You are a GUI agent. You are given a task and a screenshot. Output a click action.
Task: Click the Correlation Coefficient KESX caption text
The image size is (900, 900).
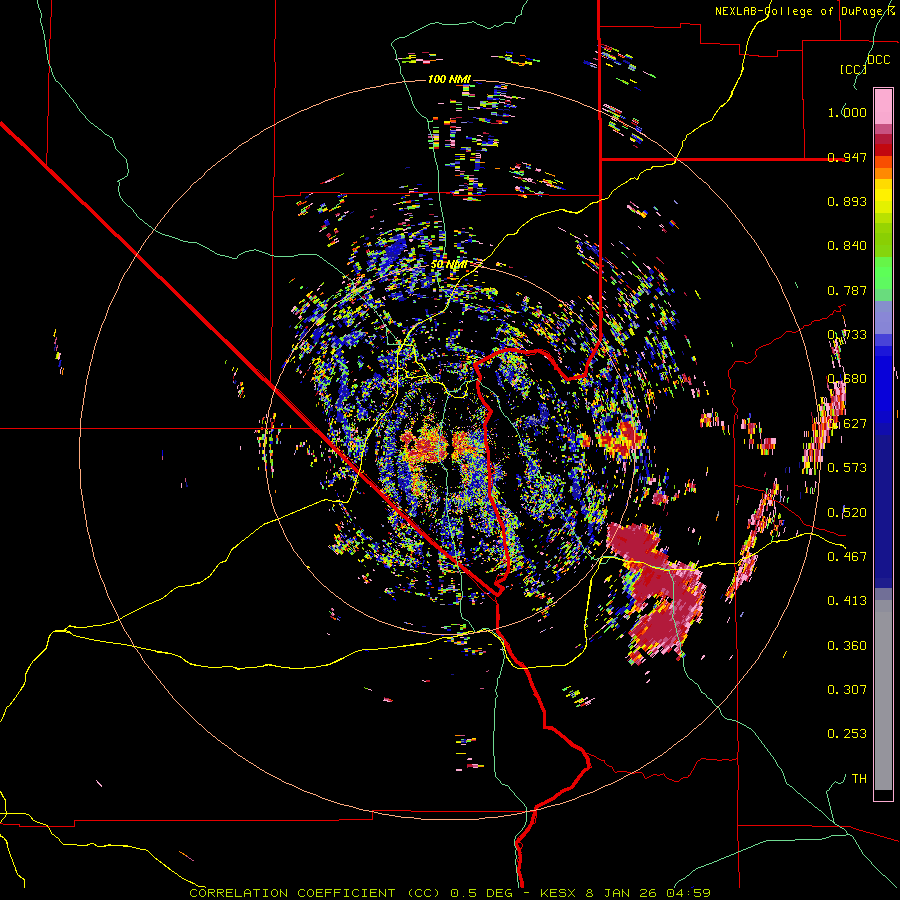pos(449,893)
